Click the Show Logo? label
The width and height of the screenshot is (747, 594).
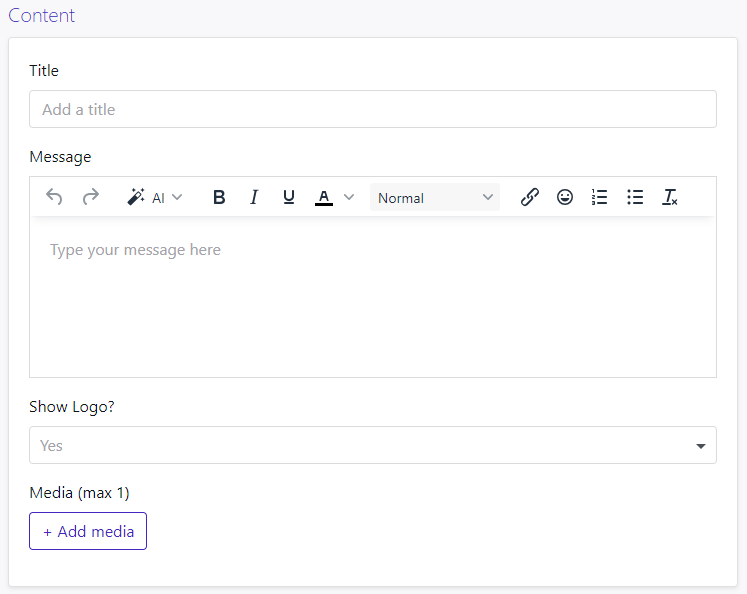[72, 406]
